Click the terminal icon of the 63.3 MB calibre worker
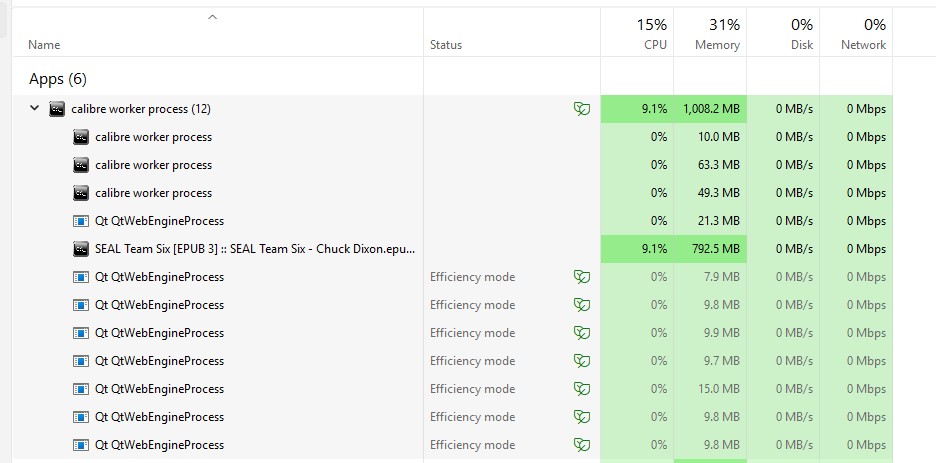Screen dimensions: 936x463 [x=81, y=165]
